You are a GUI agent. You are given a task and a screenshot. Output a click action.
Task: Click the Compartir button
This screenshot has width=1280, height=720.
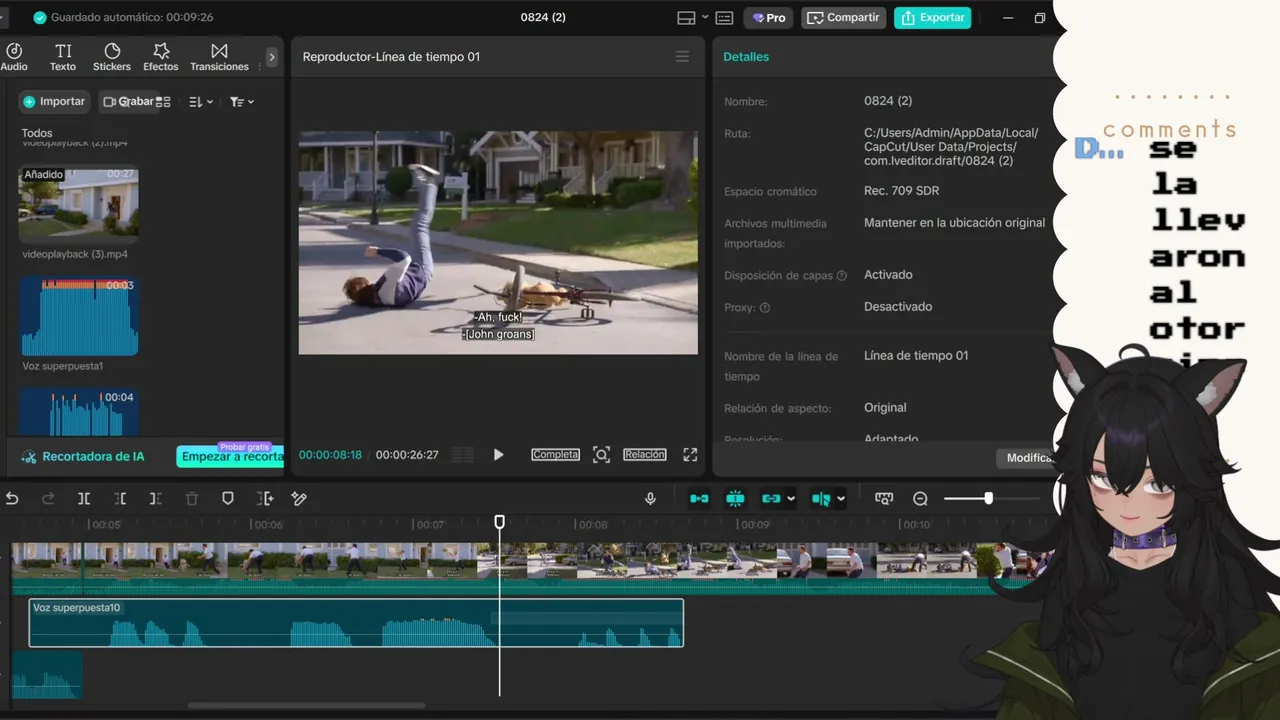(x=845, y=18)
